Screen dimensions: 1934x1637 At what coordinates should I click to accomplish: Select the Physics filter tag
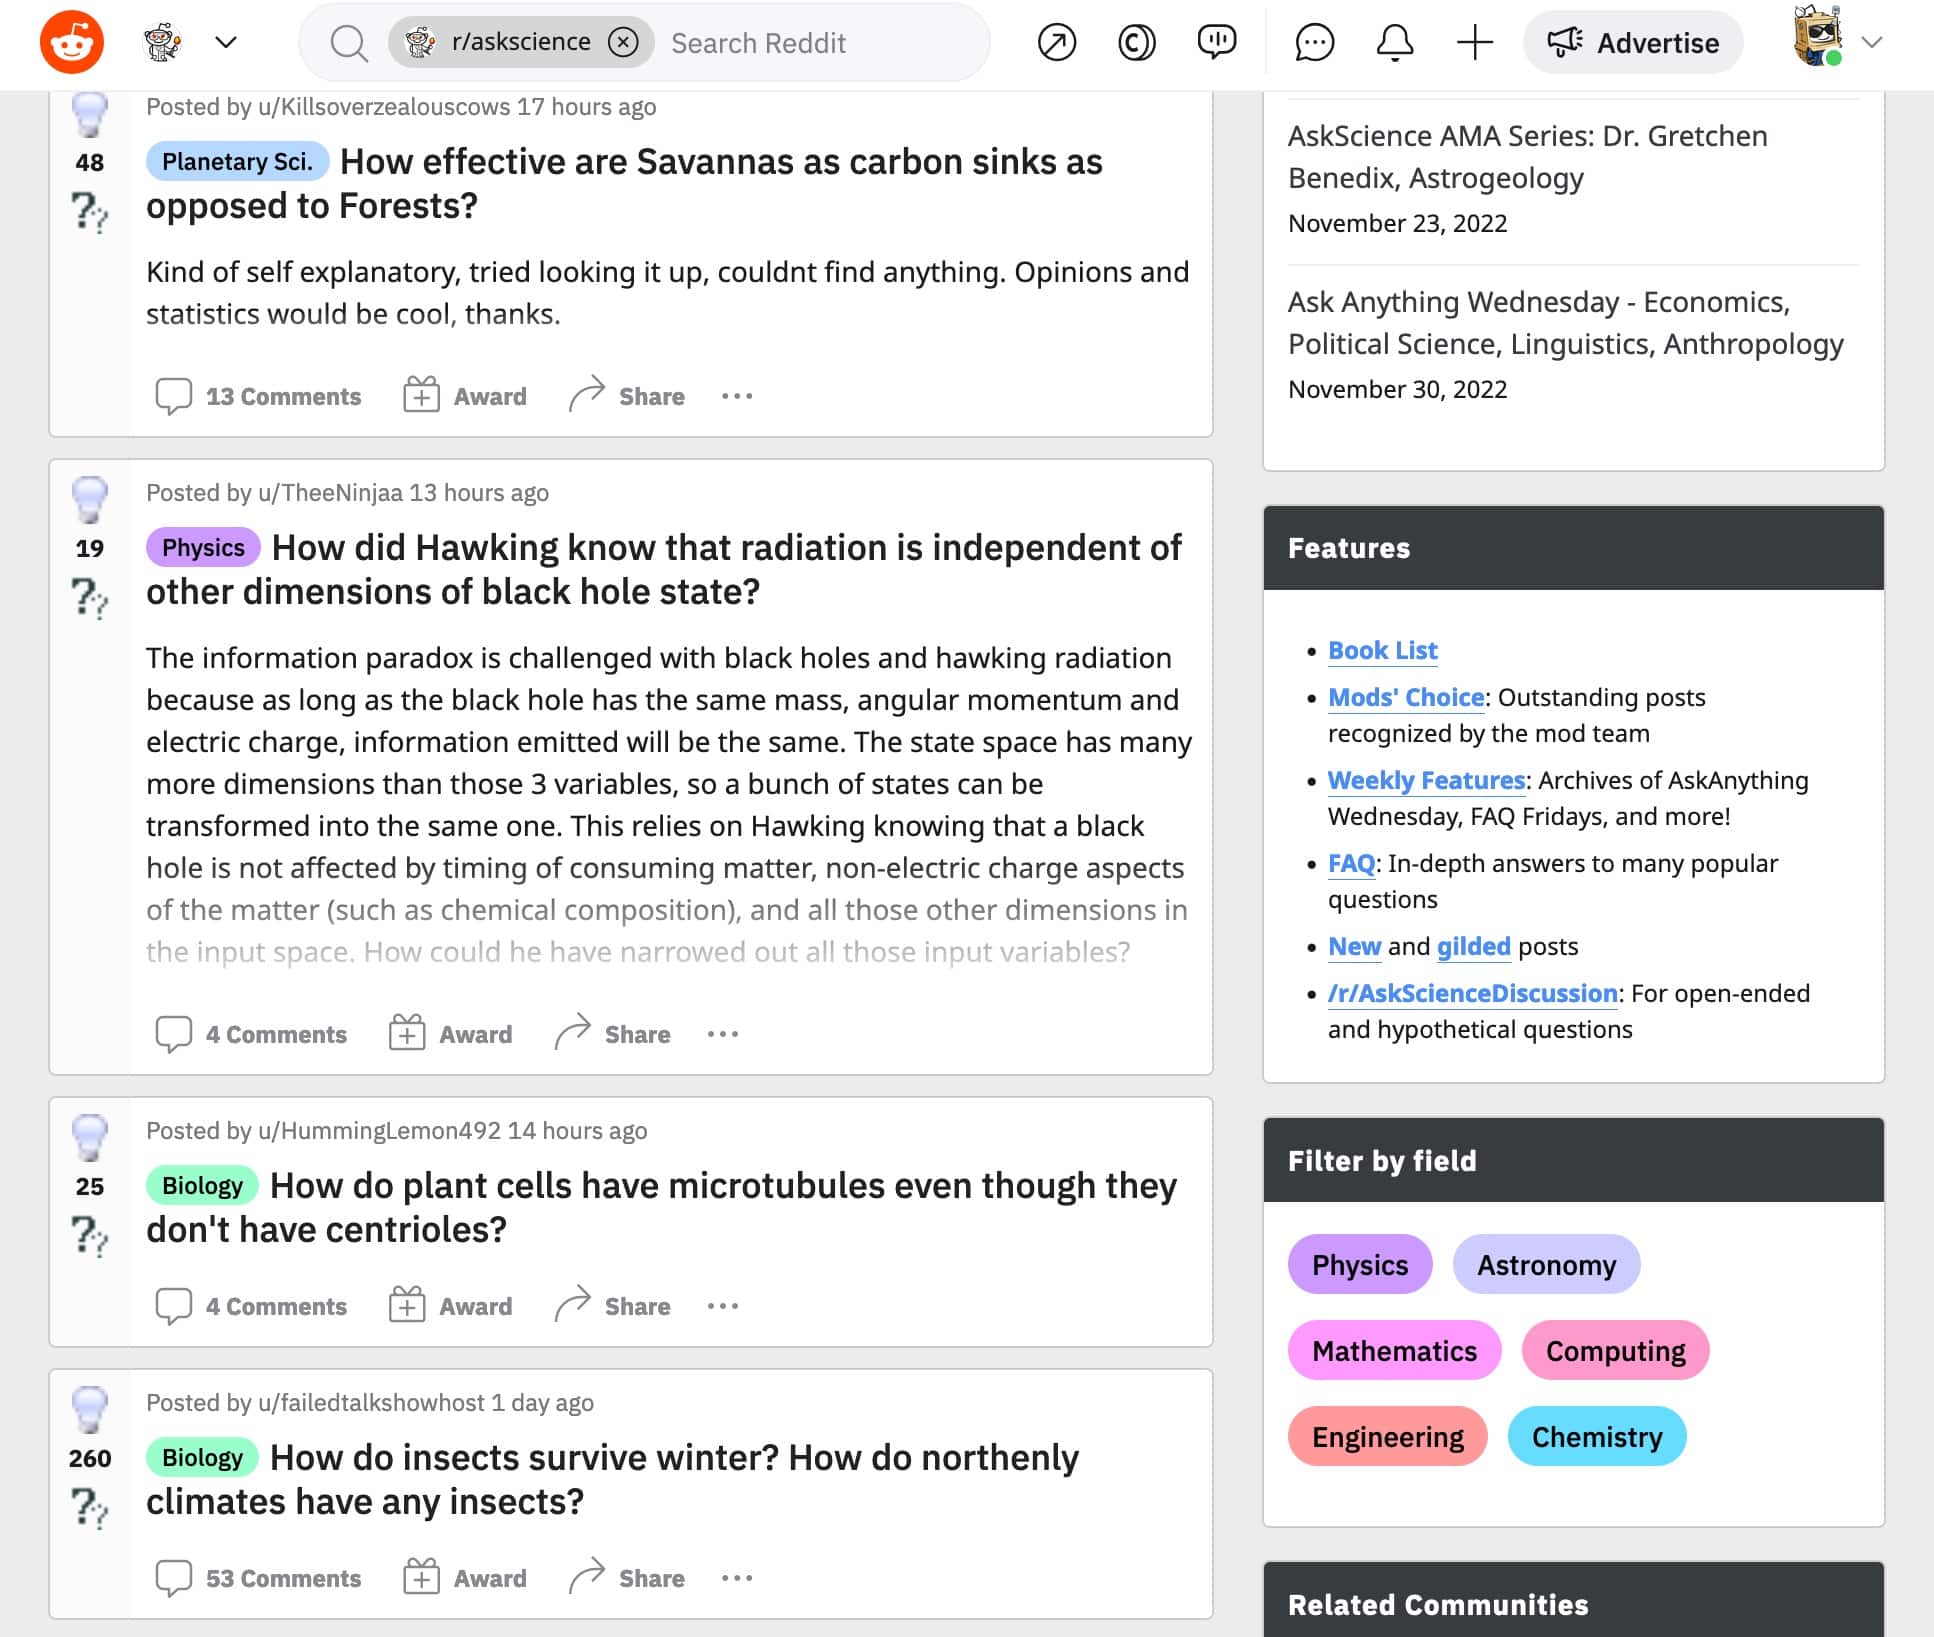(1361, 1263)
